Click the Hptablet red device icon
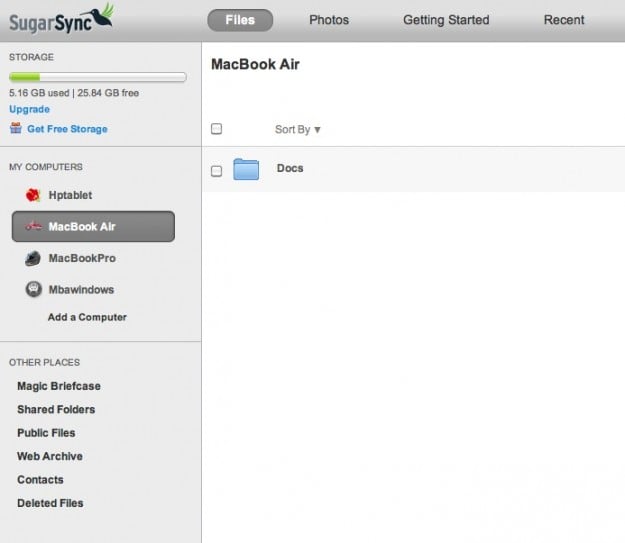 tap(33, 195)
